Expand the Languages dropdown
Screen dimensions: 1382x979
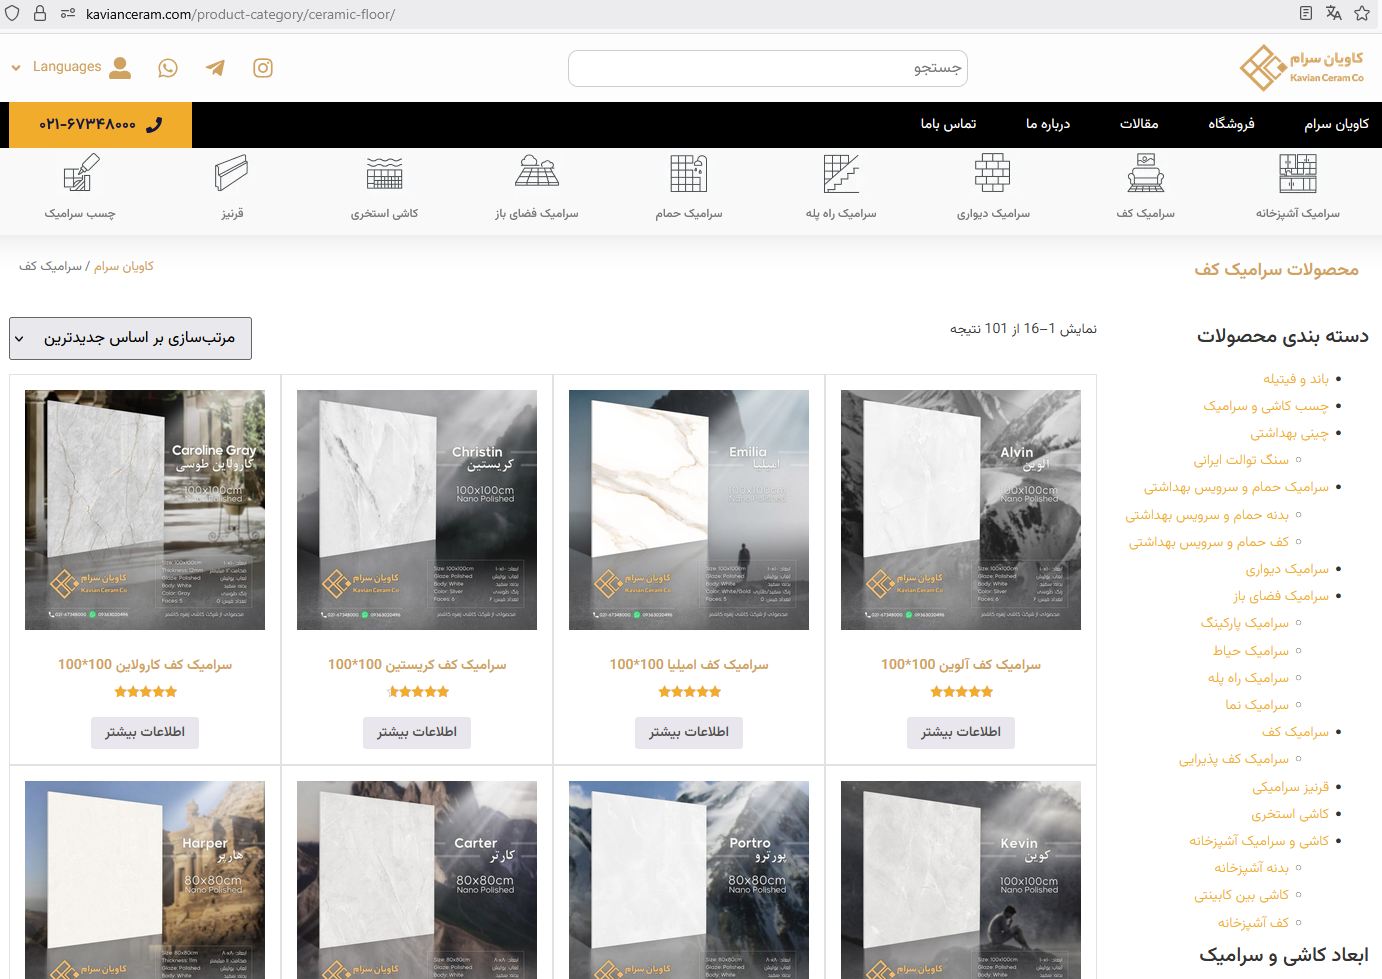pos(56,67)
